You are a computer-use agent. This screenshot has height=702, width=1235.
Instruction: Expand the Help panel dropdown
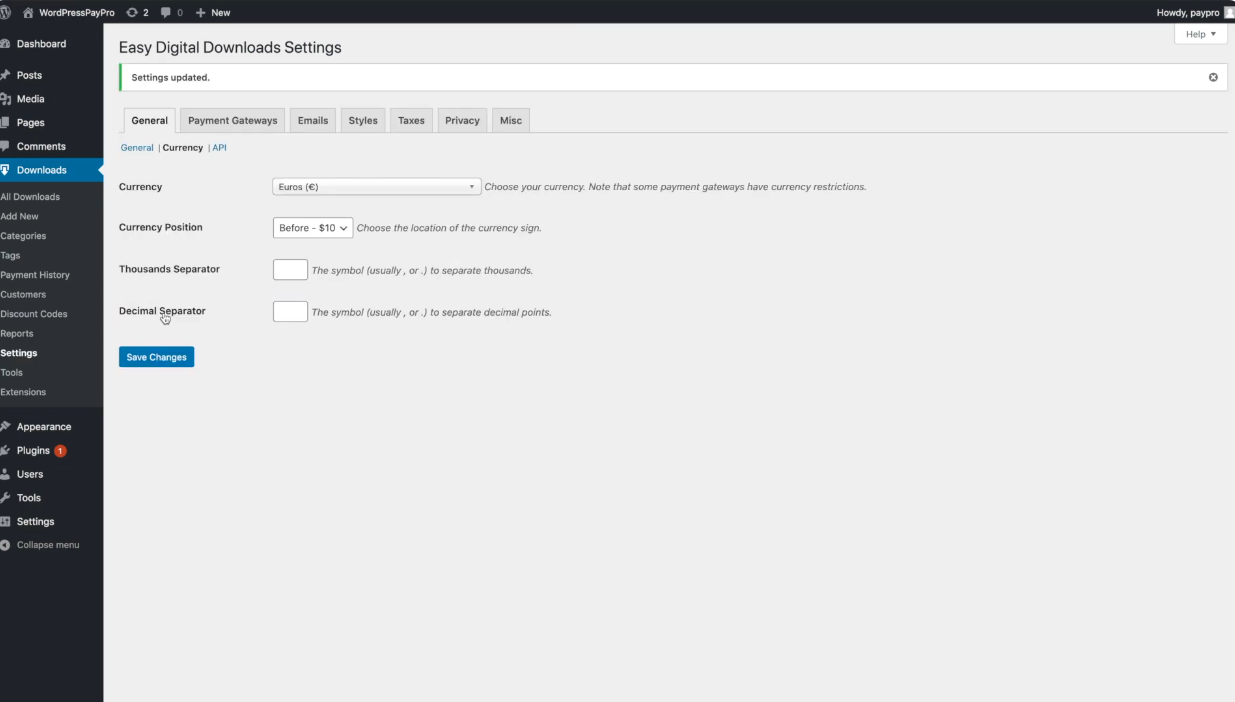[x=1200, y=34]
